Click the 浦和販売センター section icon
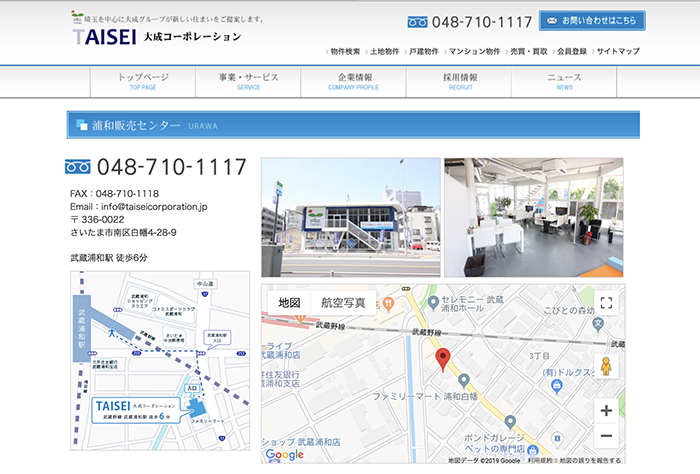Image resolution: width=700 pixels, height=474 pixels. pos(82,125)
